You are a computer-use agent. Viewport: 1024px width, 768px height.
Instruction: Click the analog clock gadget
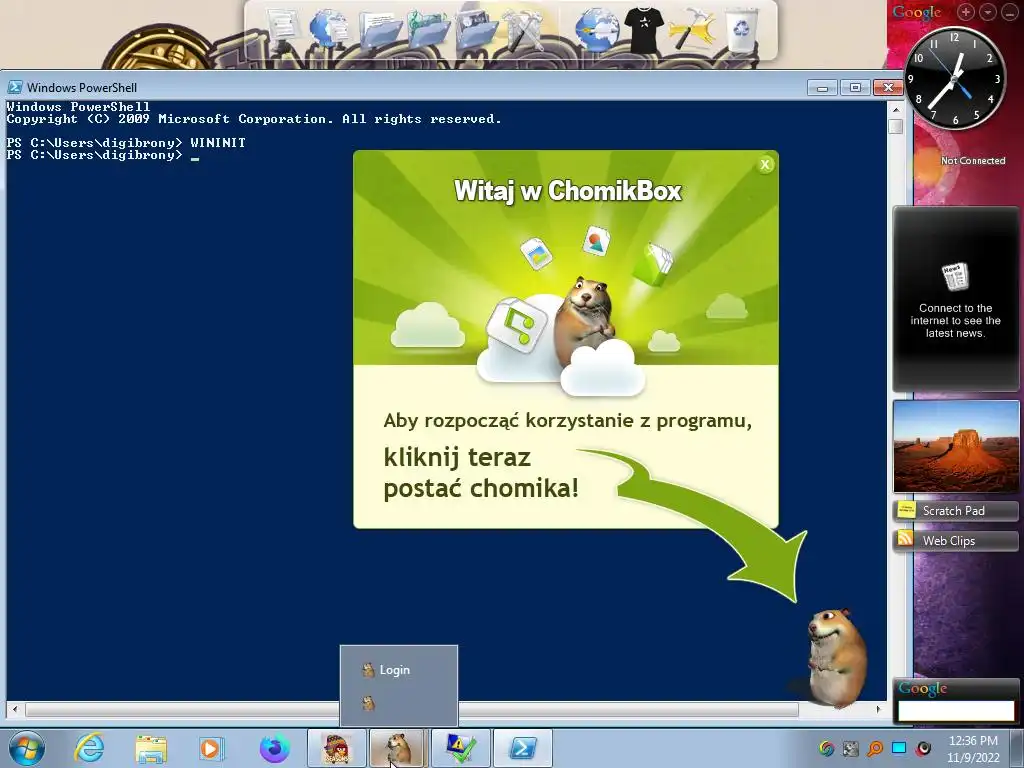pos(954,78)
